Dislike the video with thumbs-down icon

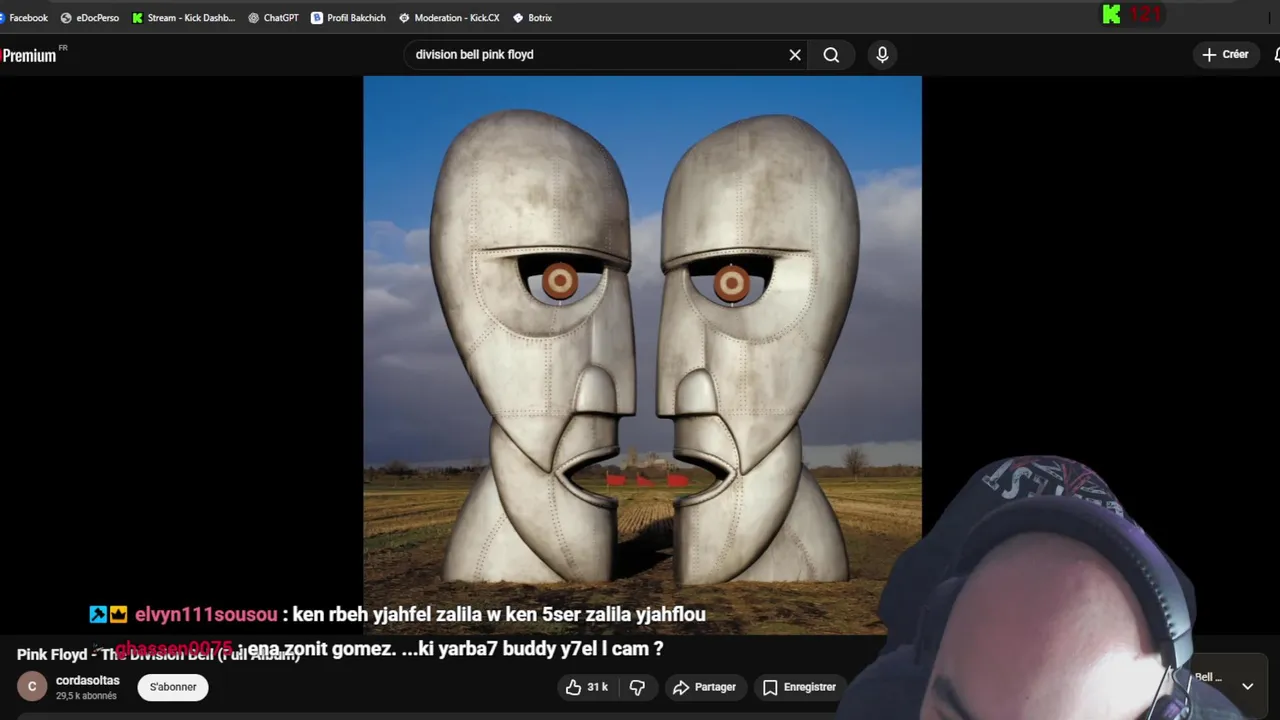[637, 687]
